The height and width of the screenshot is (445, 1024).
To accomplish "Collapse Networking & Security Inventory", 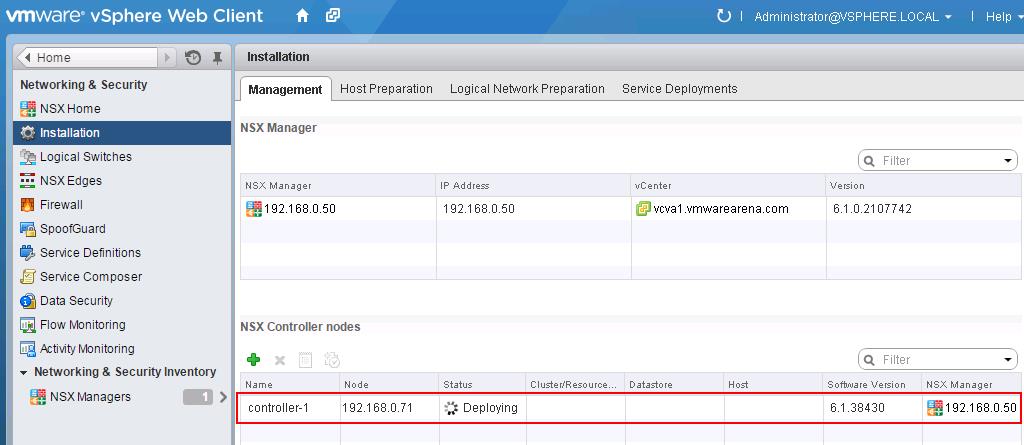I will pyautogui.click(x=24, y=372).
